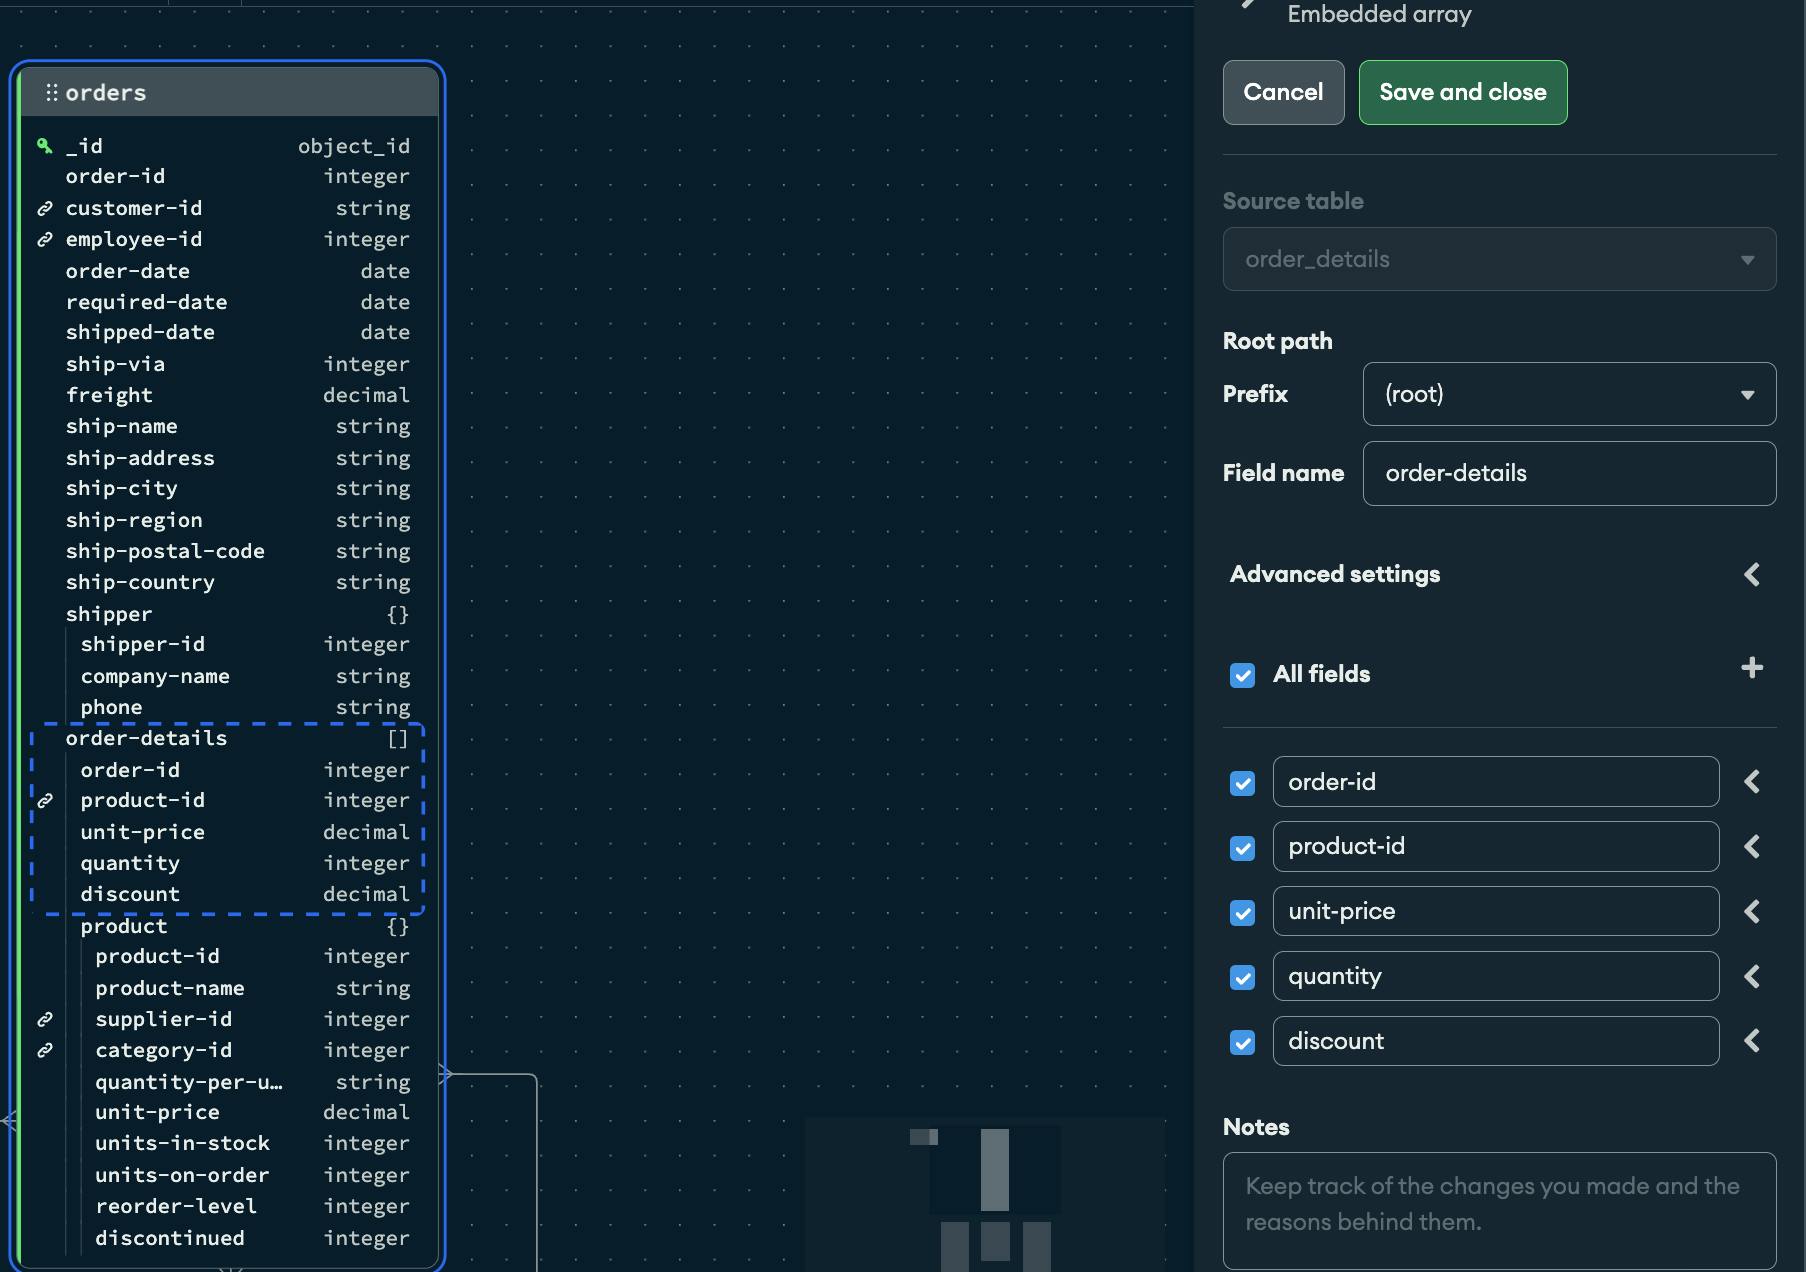Select the discontinued field row

[229, 1238]
